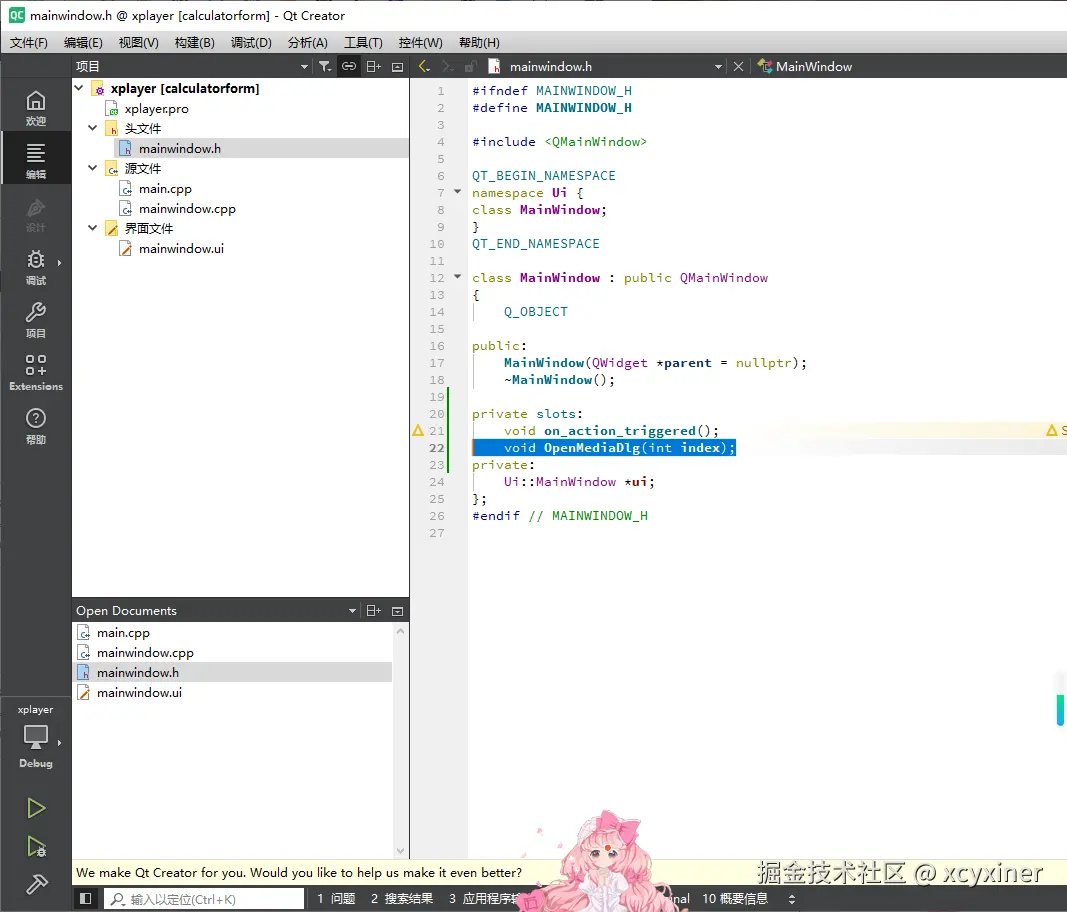
Task: Switch to Debug (调试) mode in sidebar
Action: (36, 266)
